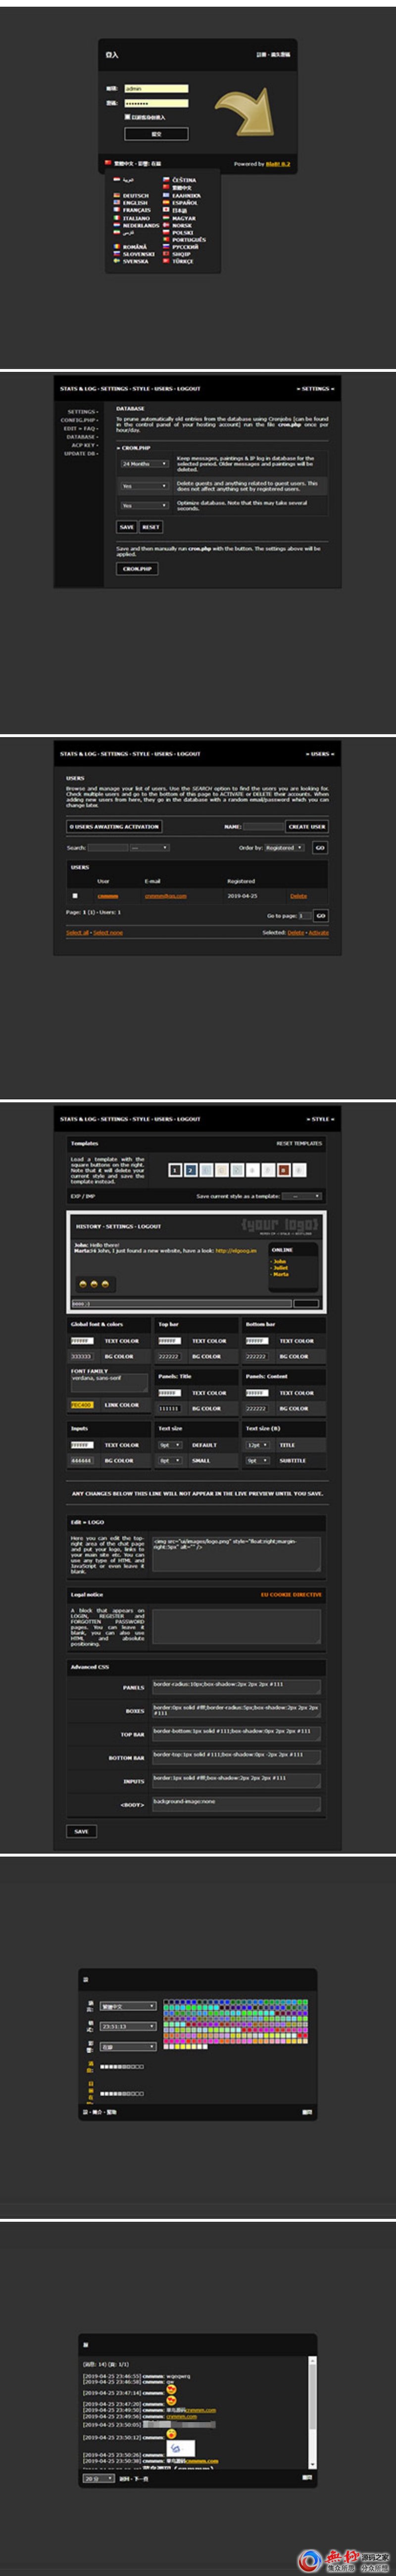Click the Norsk flag icon
The width and height of the screenshot is (396, 2576).
click(x=167, y=225)
